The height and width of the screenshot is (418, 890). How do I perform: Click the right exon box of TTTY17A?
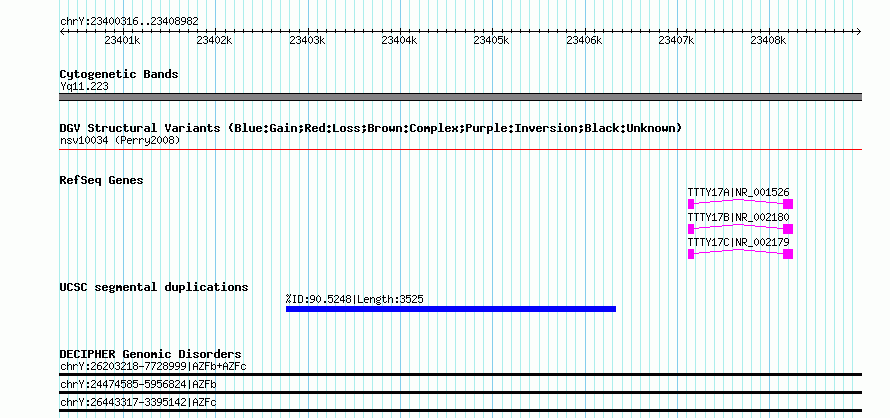click(788, 204)
